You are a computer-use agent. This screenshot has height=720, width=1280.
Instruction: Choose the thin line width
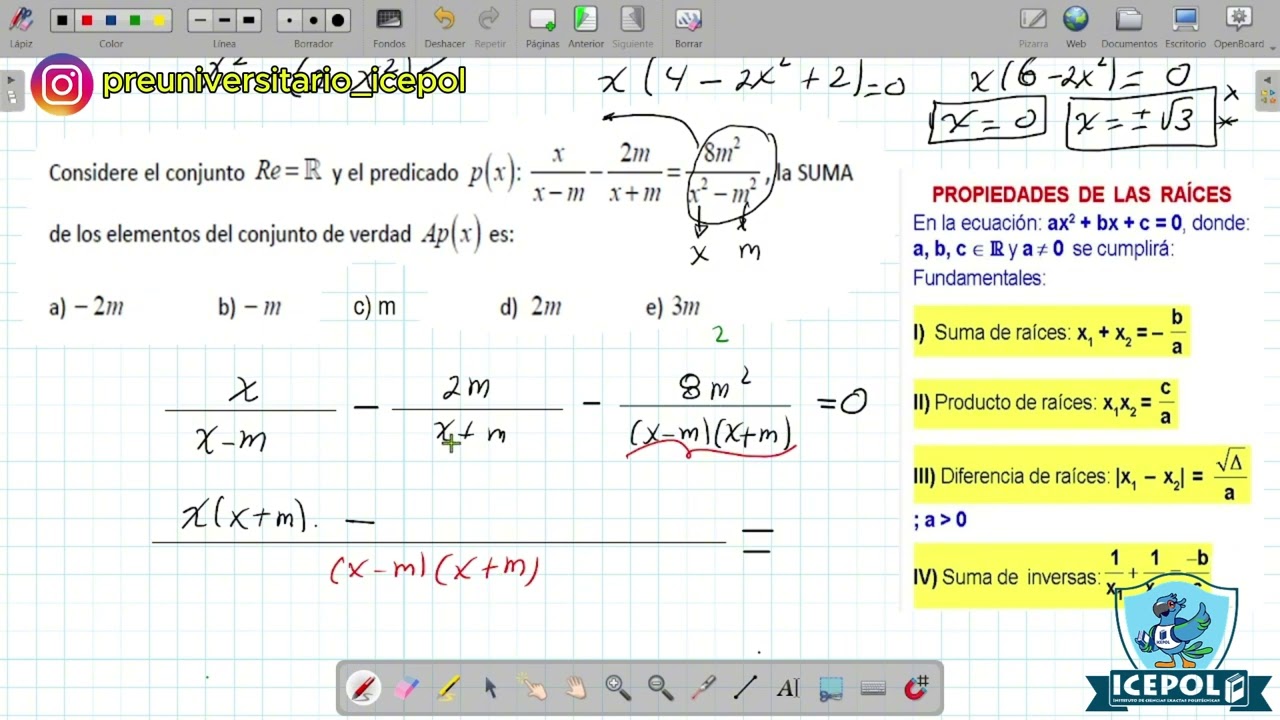[x=200, y=21]
